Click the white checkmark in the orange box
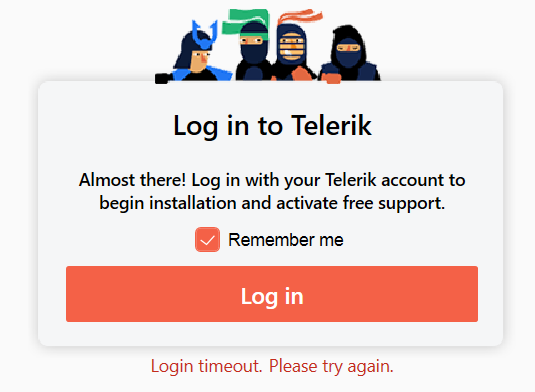 (207, 241)
